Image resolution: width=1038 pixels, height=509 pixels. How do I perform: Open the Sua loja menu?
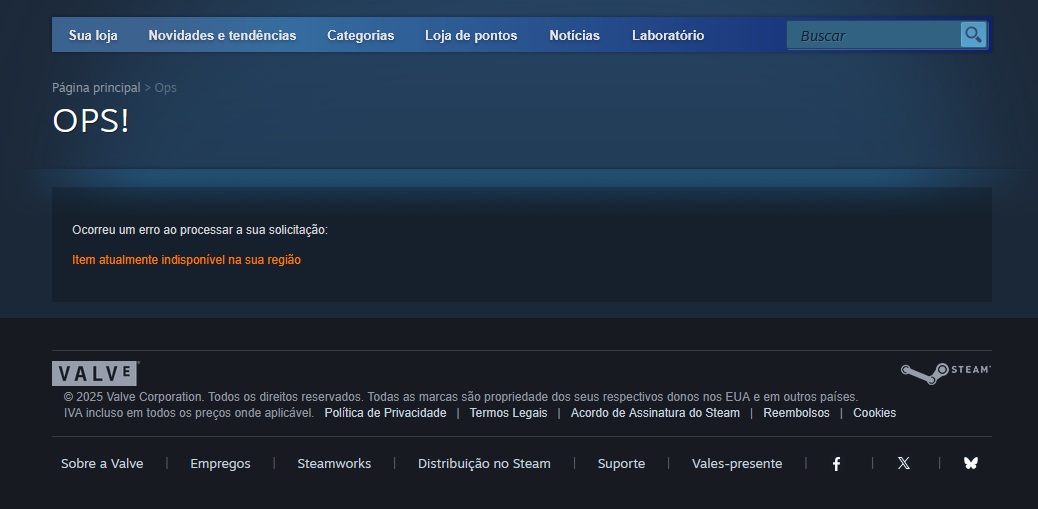93,35
